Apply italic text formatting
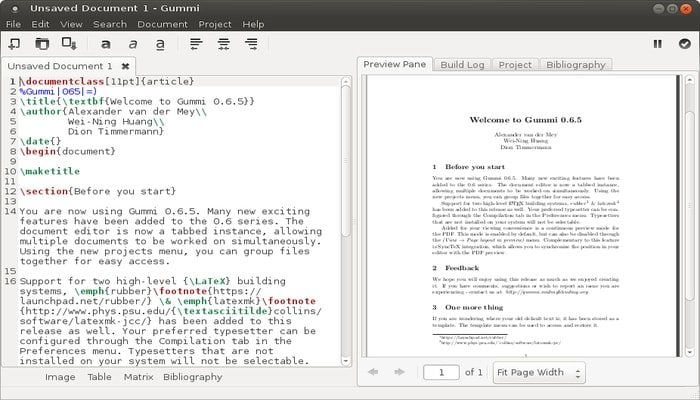700x400 pixels. (x=133, y=44)
